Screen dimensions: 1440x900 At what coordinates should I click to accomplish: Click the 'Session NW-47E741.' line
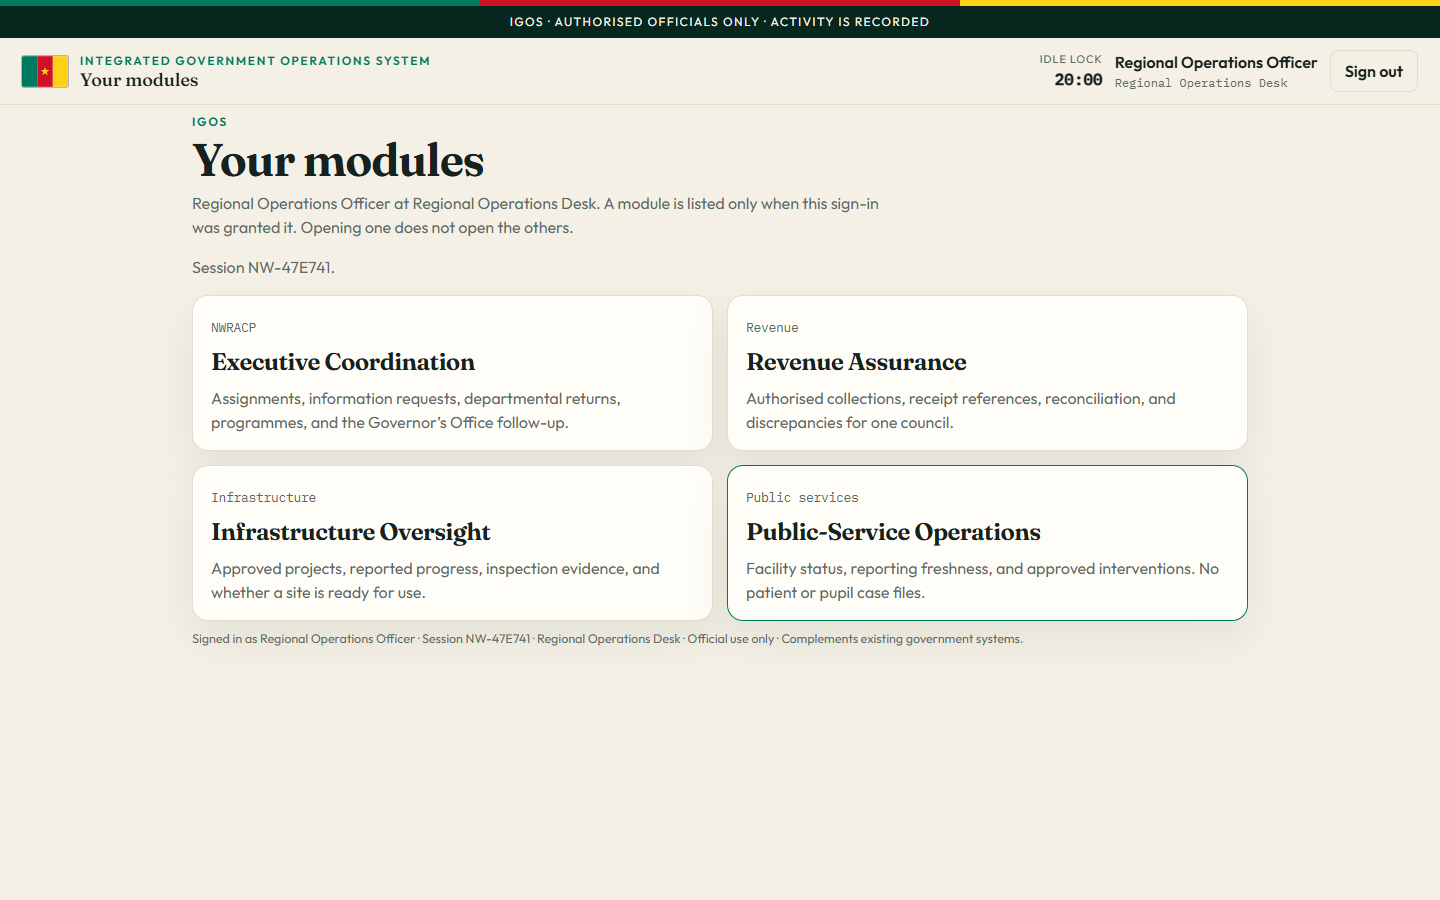coord(263,267)
